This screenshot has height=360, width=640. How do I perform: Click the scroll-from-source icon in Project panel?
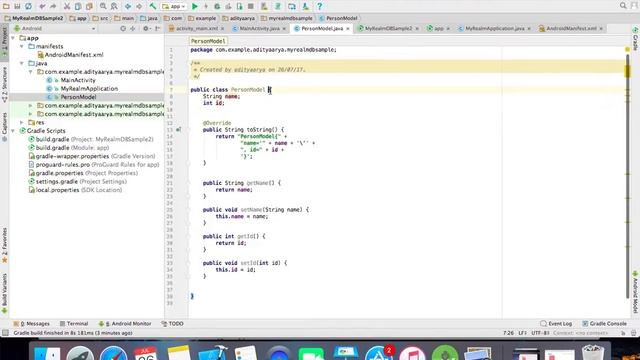click(123, 29)
